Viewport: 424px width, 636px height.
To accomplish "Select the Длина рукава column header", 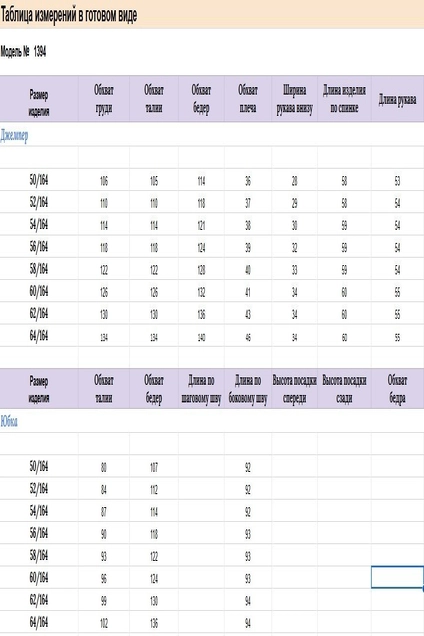I will 397,99.
